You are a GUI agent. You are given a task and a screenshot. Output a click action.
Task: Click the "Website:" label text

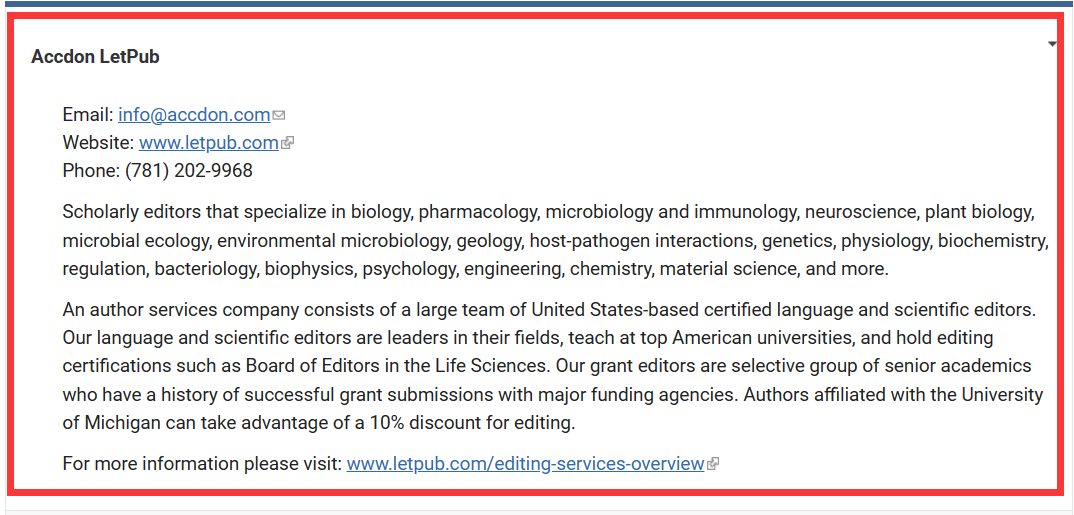[98, 143]
